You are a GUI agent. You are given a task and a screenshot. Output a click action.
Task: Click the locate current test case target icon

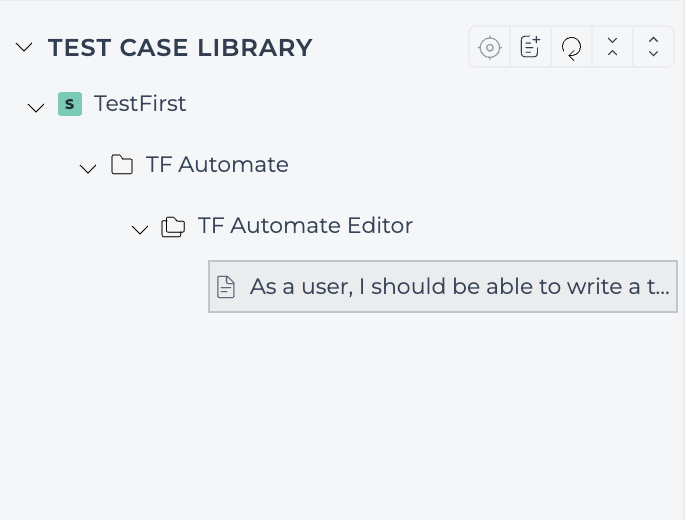coord(490,47)
